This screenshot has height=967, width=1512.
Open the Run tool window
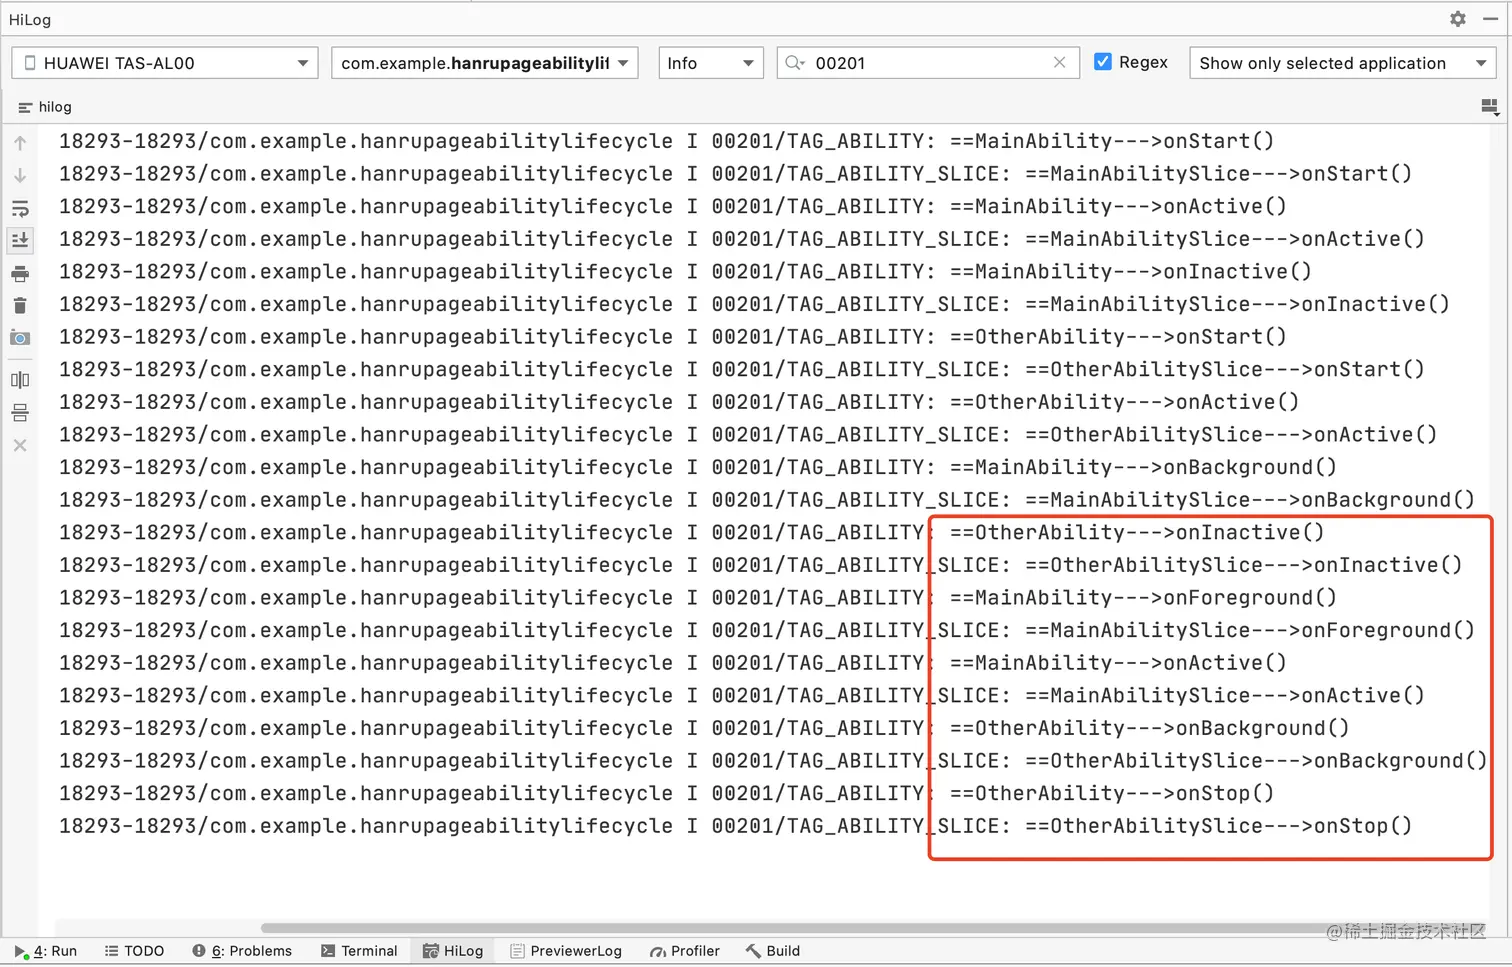tap(46, 951)
